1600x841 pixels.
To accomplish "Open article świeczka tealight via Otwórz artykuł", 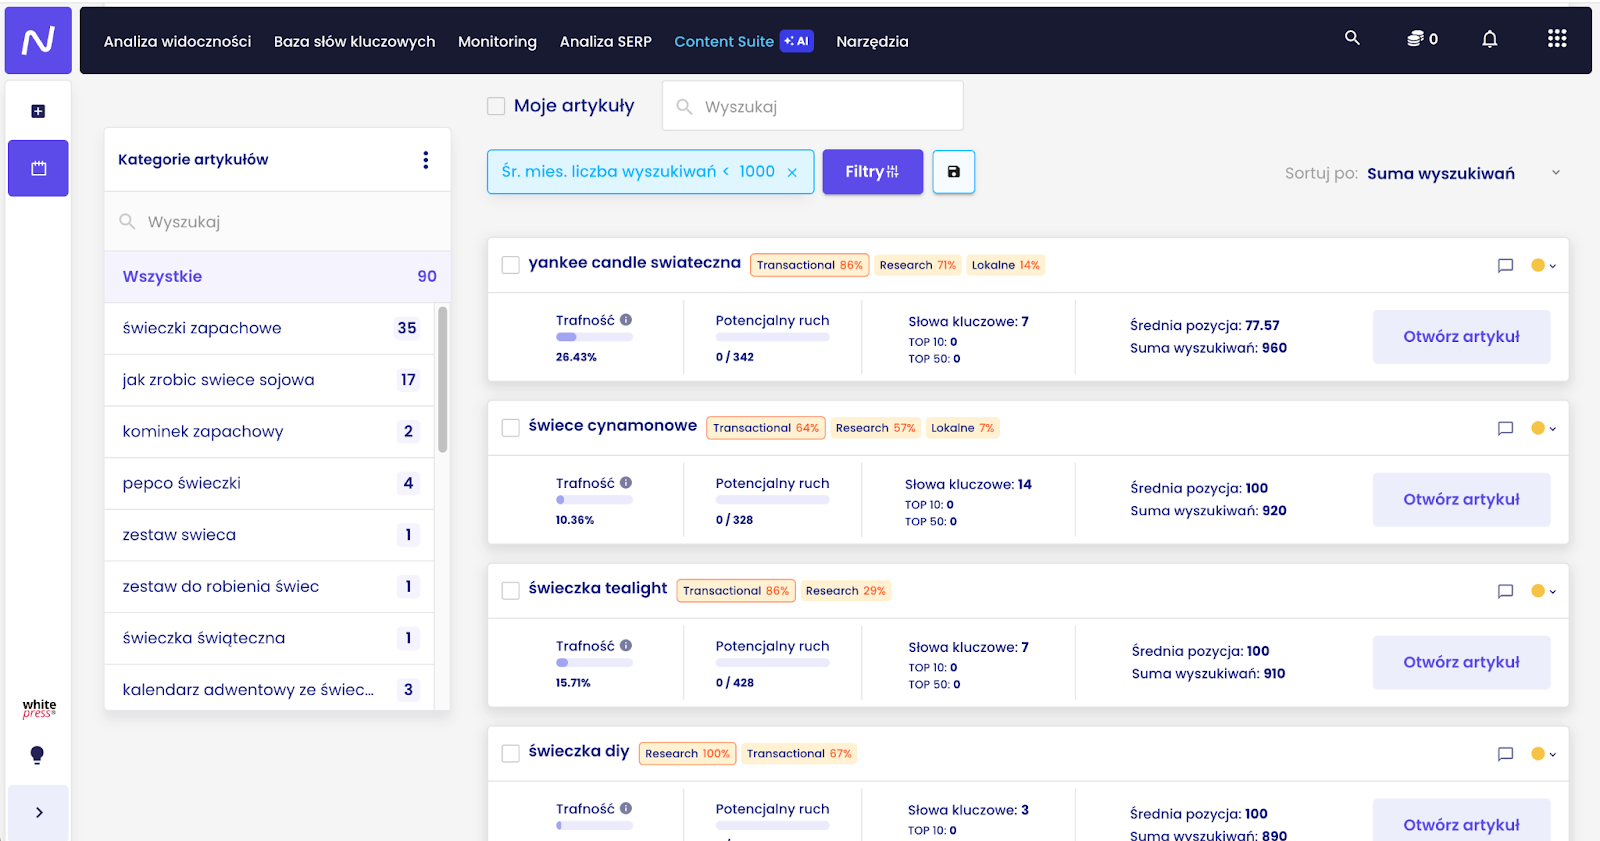I will click(1461, 663).
